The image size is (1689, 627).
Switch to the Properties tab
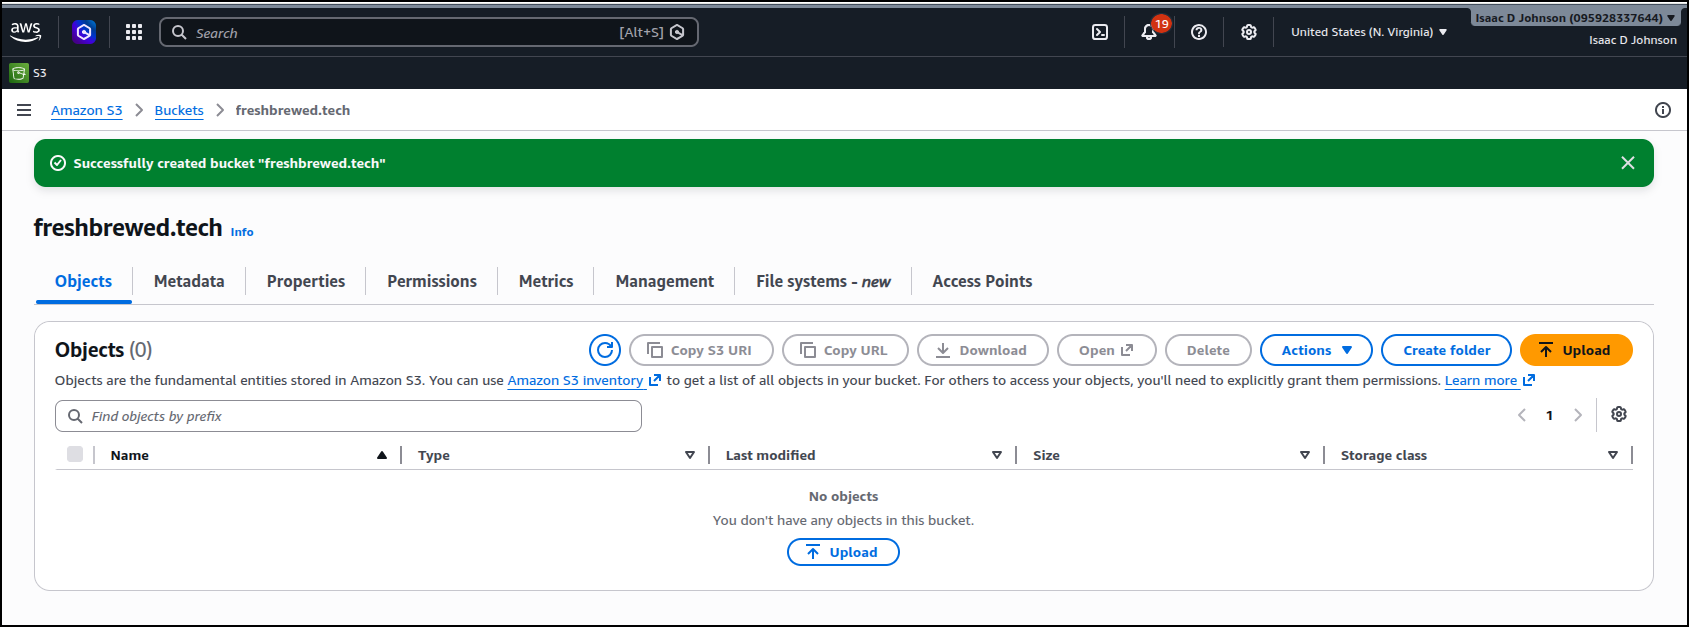click(x=306, y=281)
